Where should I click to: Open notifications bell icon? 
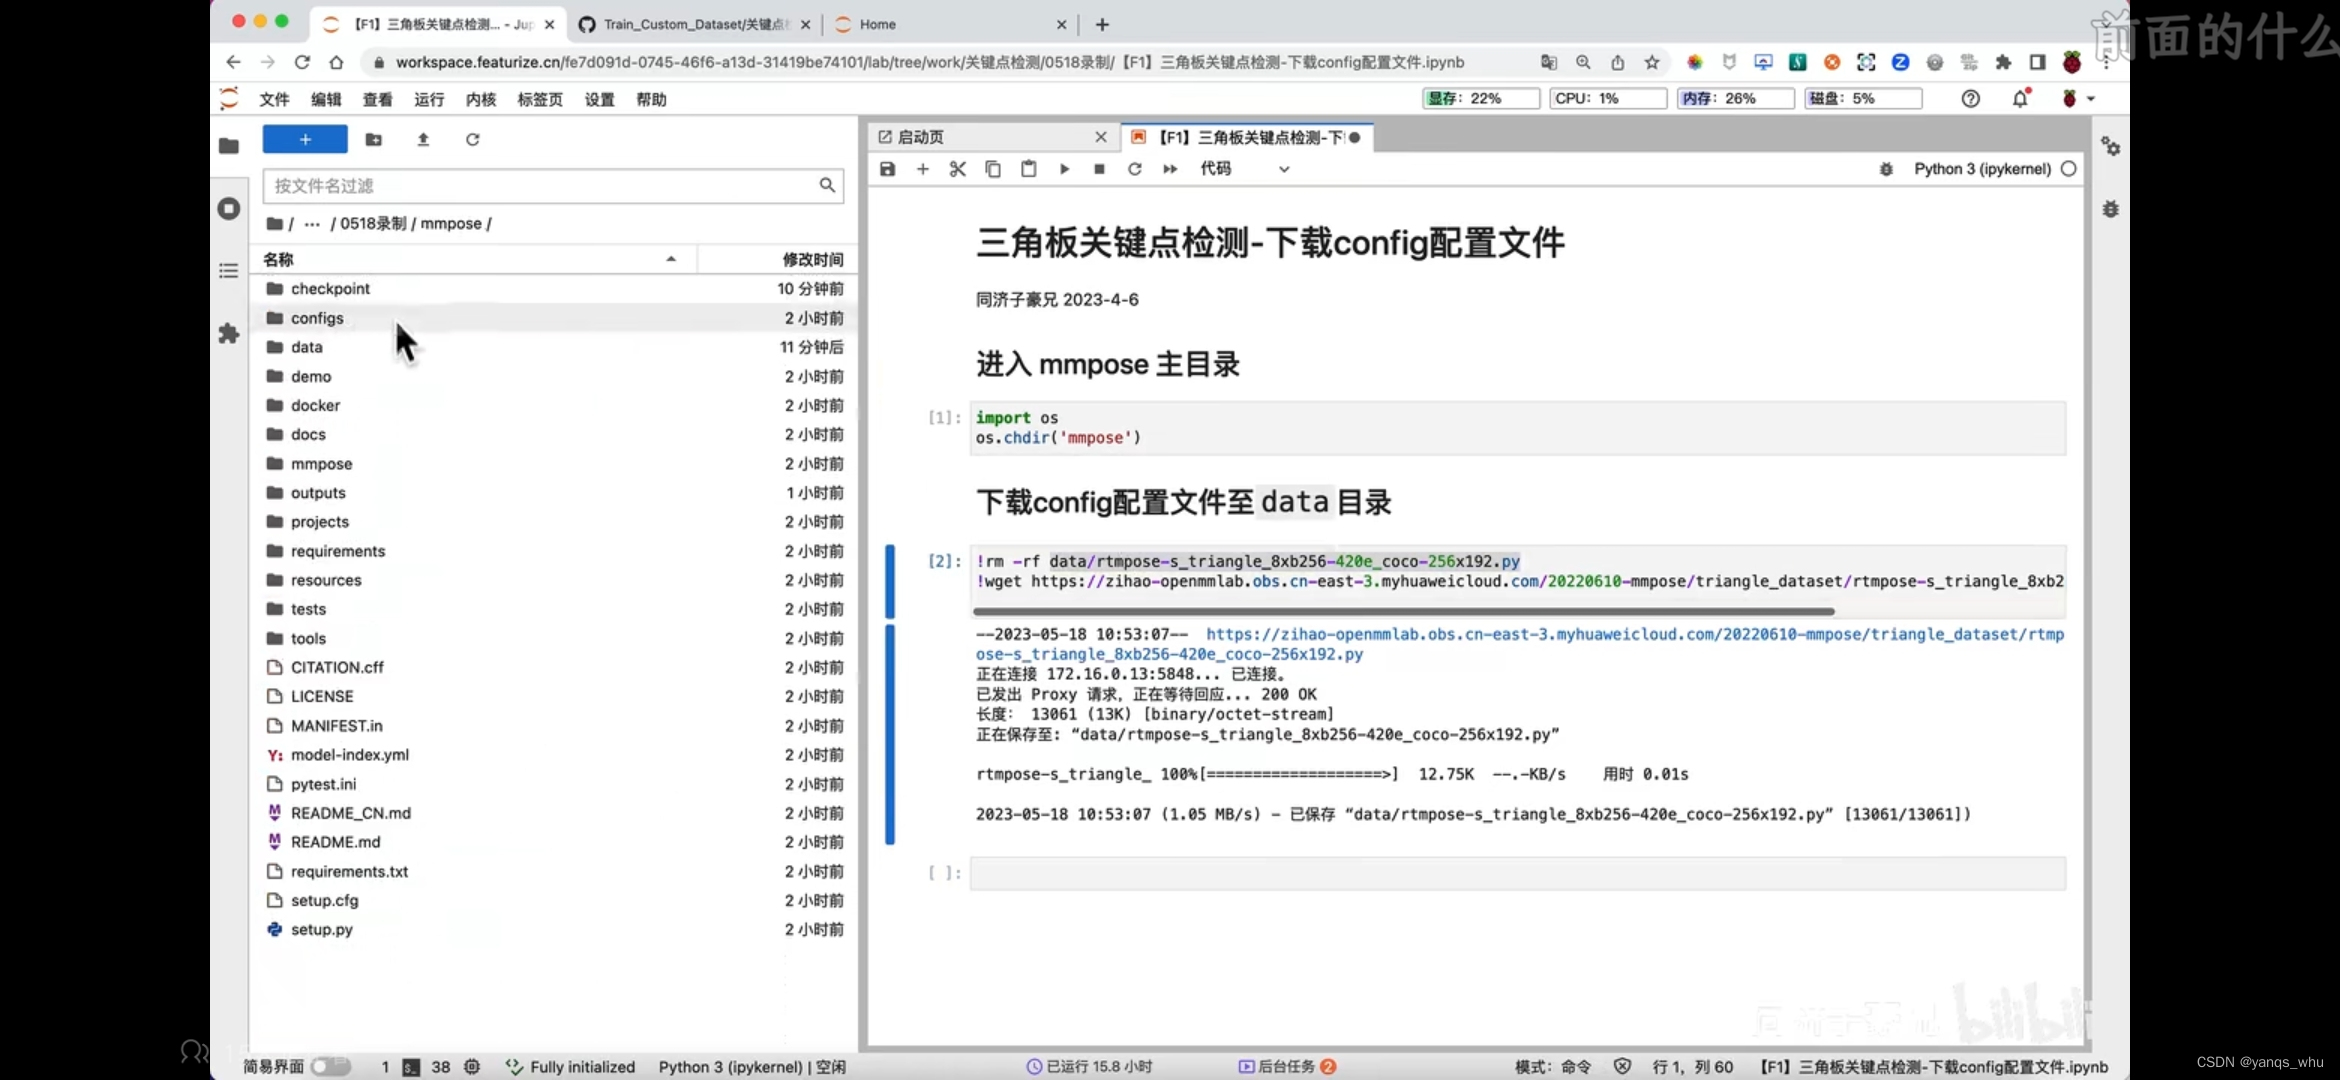2021,98
